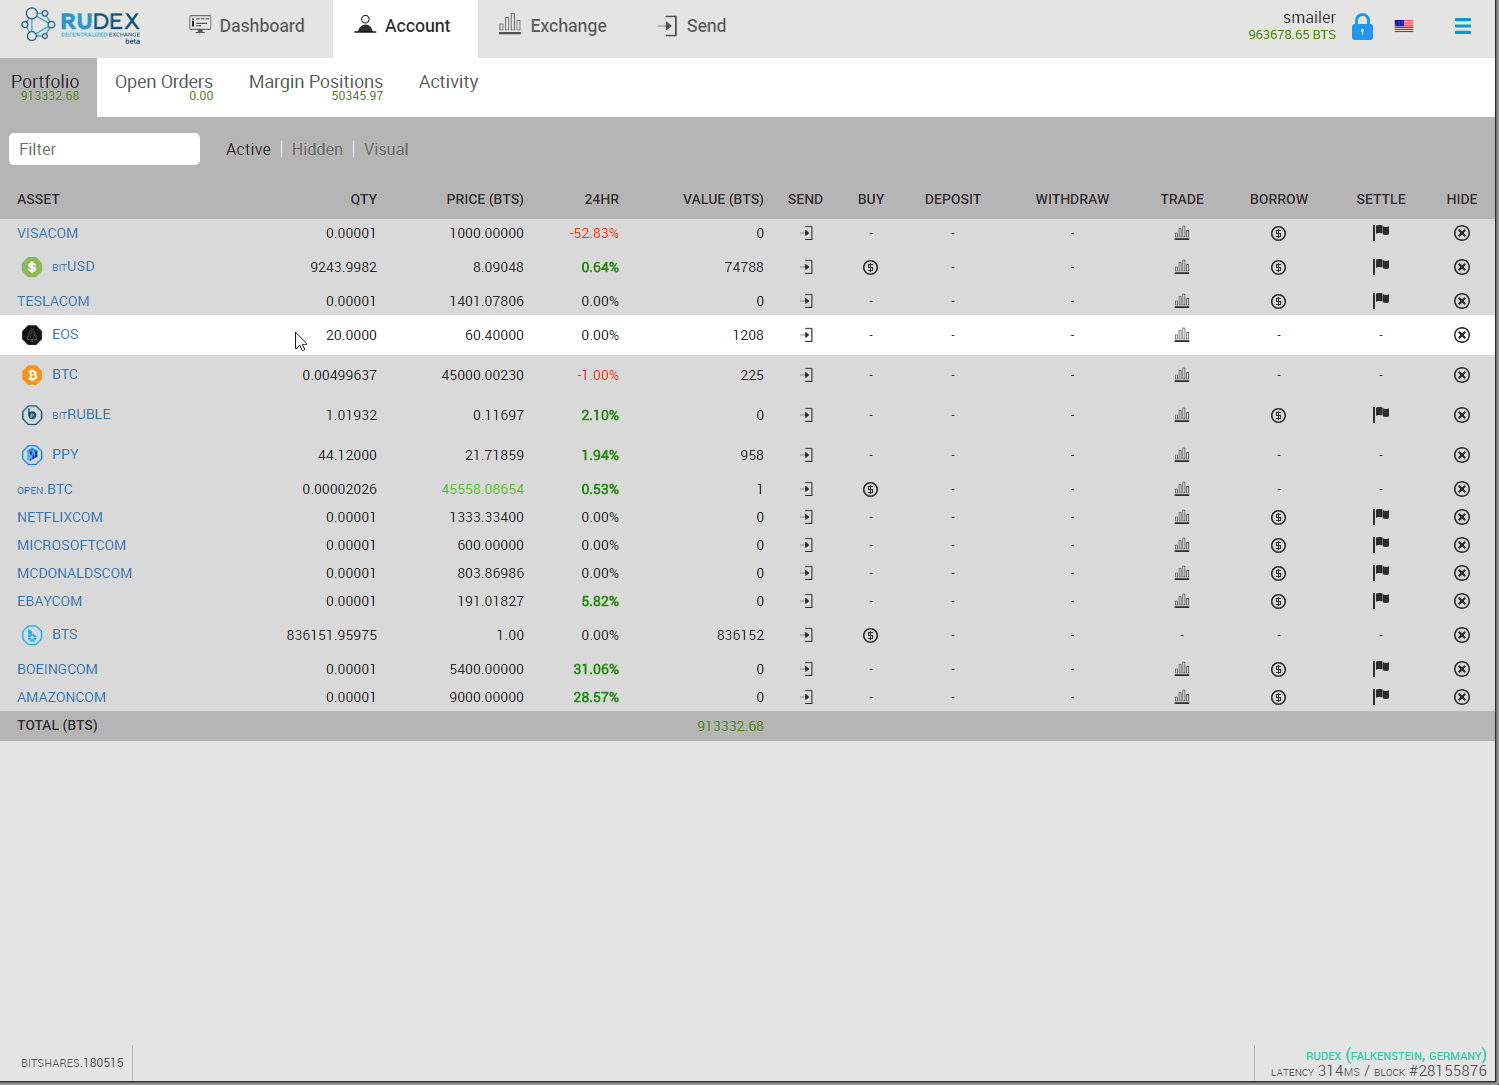
Task: Open trade chart icon for VISACOM
Action: (x=1182, y=233)
